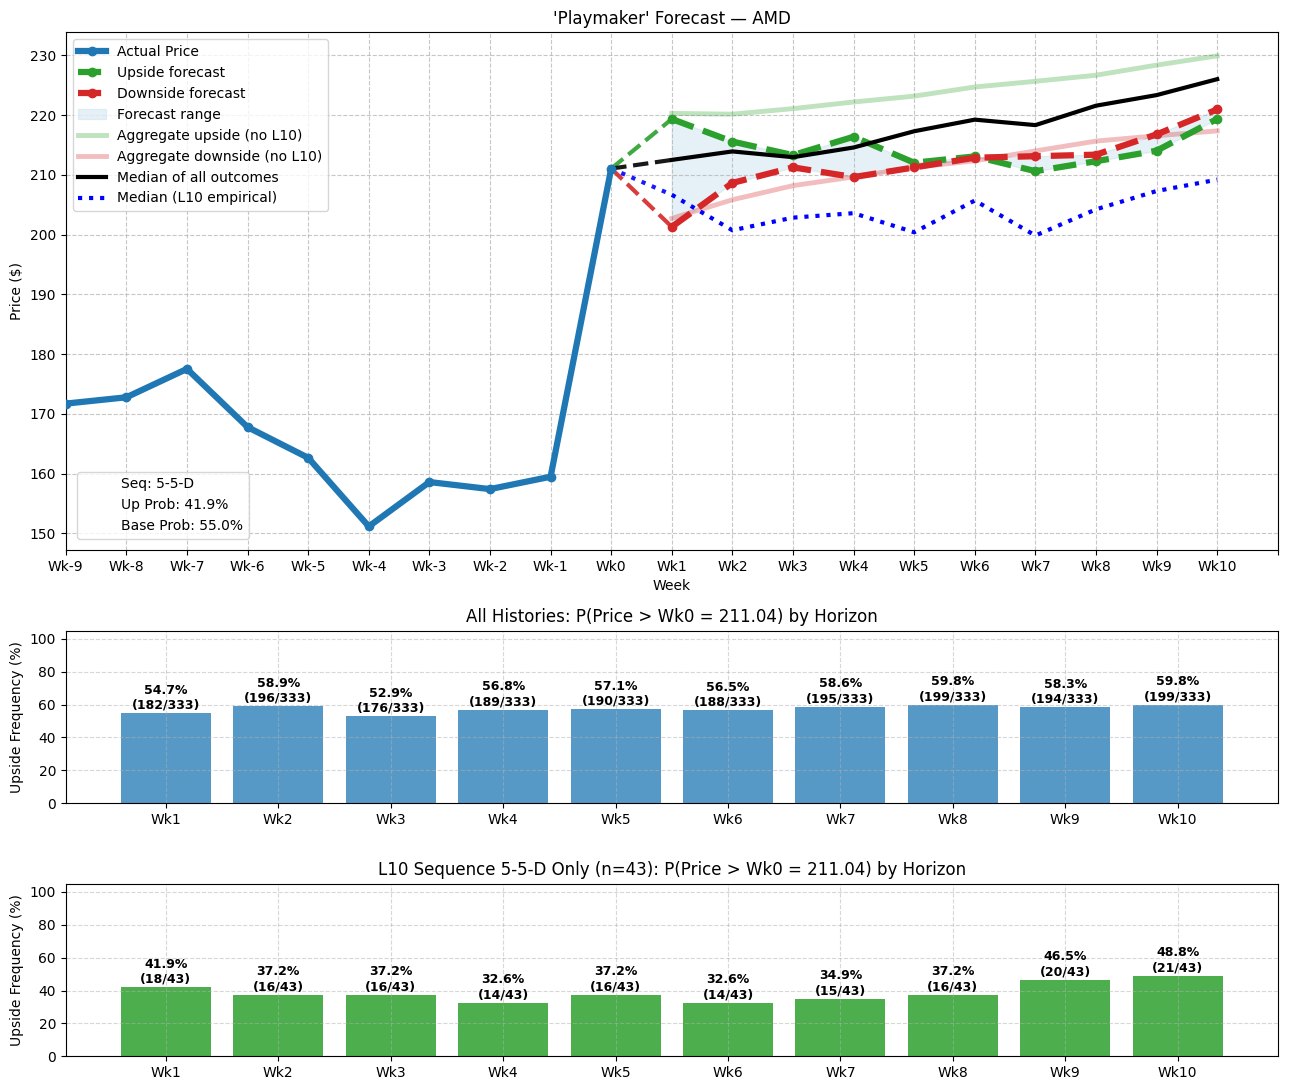Select the Actual Price data point at Wk0
1290x1090 pixels.
[x=611, y=170]
